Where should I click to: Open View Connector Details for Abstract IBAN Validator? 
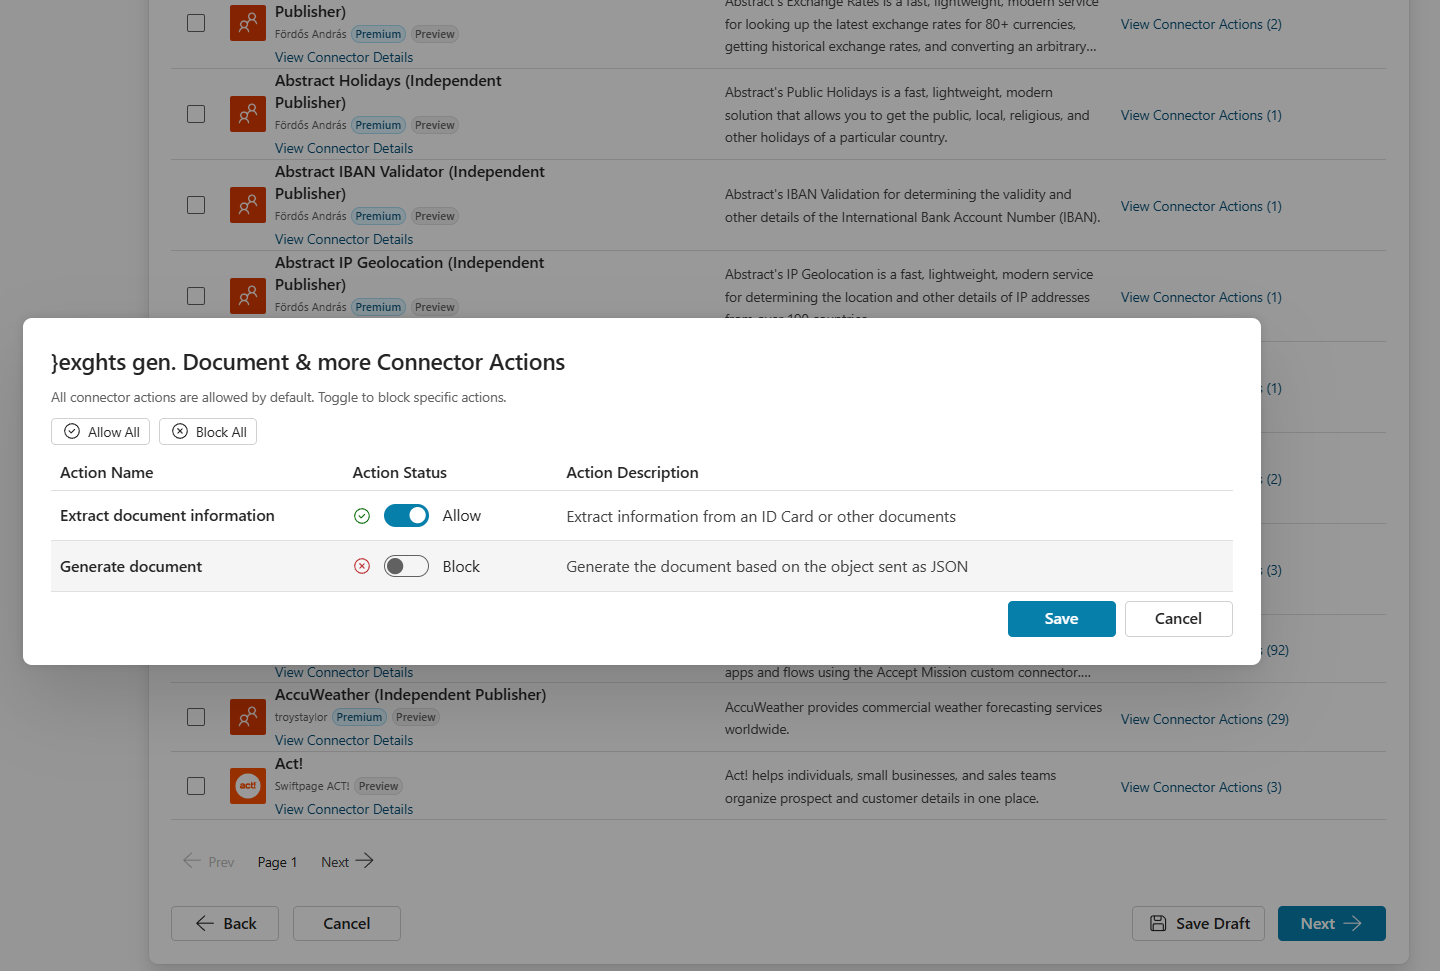point(344,239)
